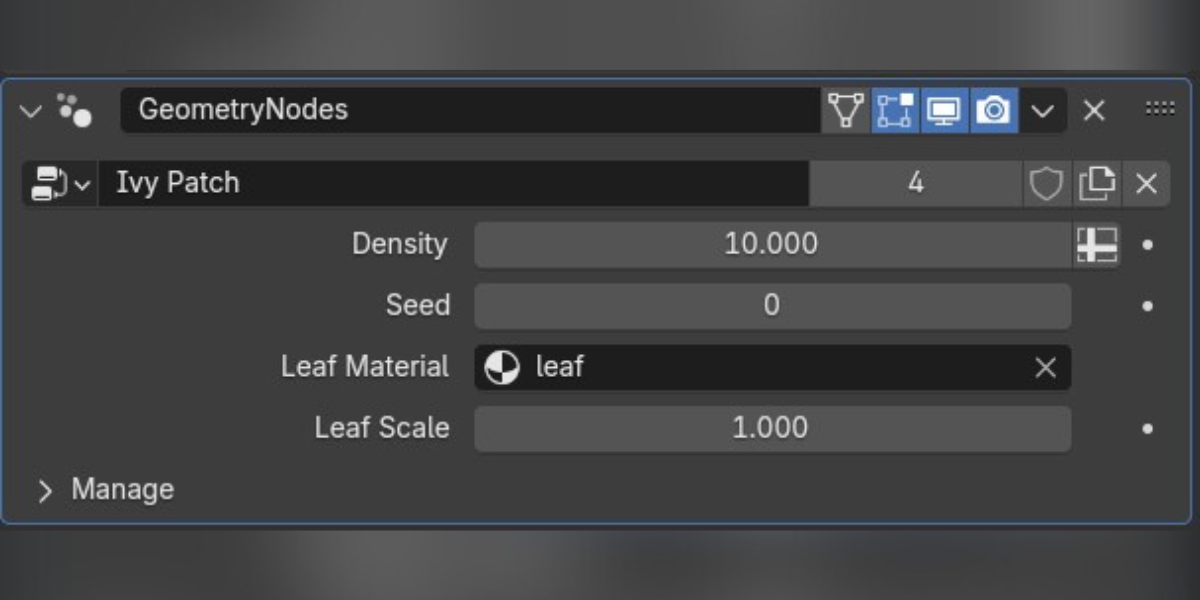1200x600 pixels.
Task: Open the node group browse dropdown
Action: tap(60, 183)
